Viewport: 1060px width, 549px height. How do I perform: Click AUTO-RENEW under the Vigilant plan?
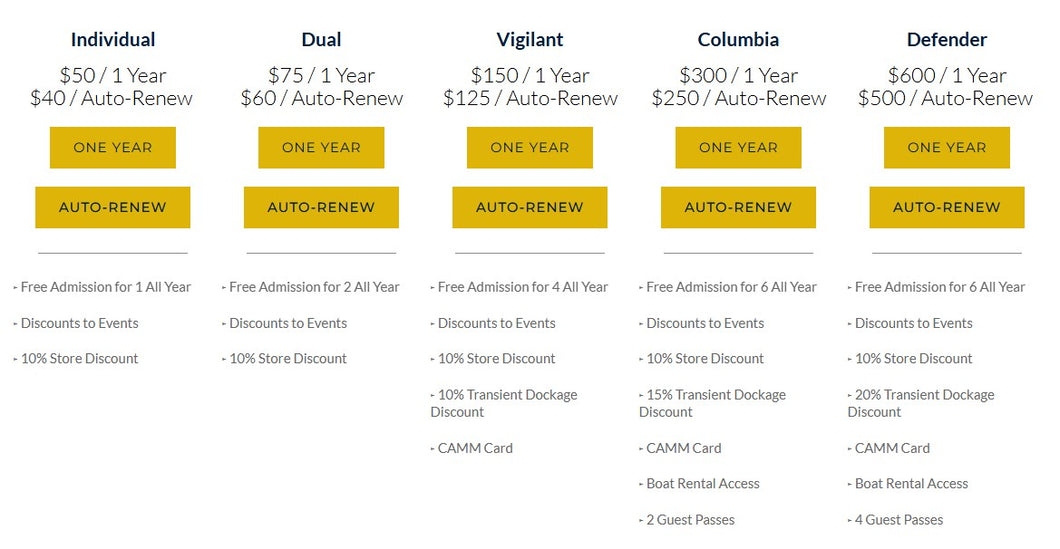coord(530,207)
